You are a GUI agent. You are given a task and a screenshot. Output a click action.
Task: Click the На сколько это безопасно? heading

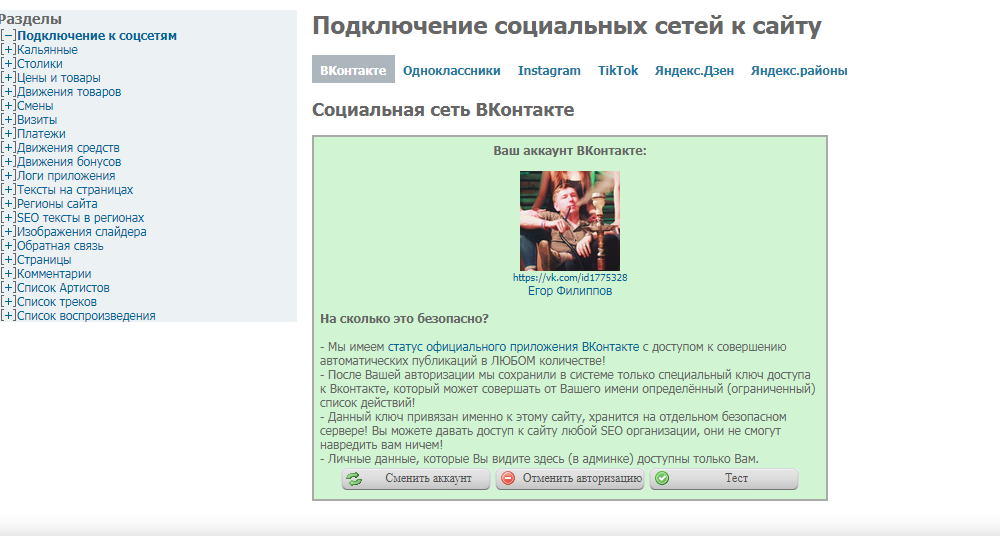[x=404, y=319]
